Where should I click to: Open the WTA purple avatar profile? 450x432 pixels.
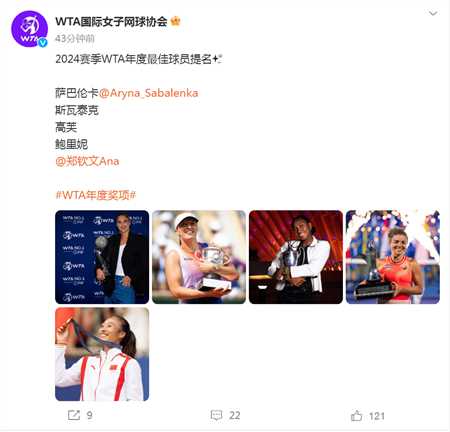29,29
